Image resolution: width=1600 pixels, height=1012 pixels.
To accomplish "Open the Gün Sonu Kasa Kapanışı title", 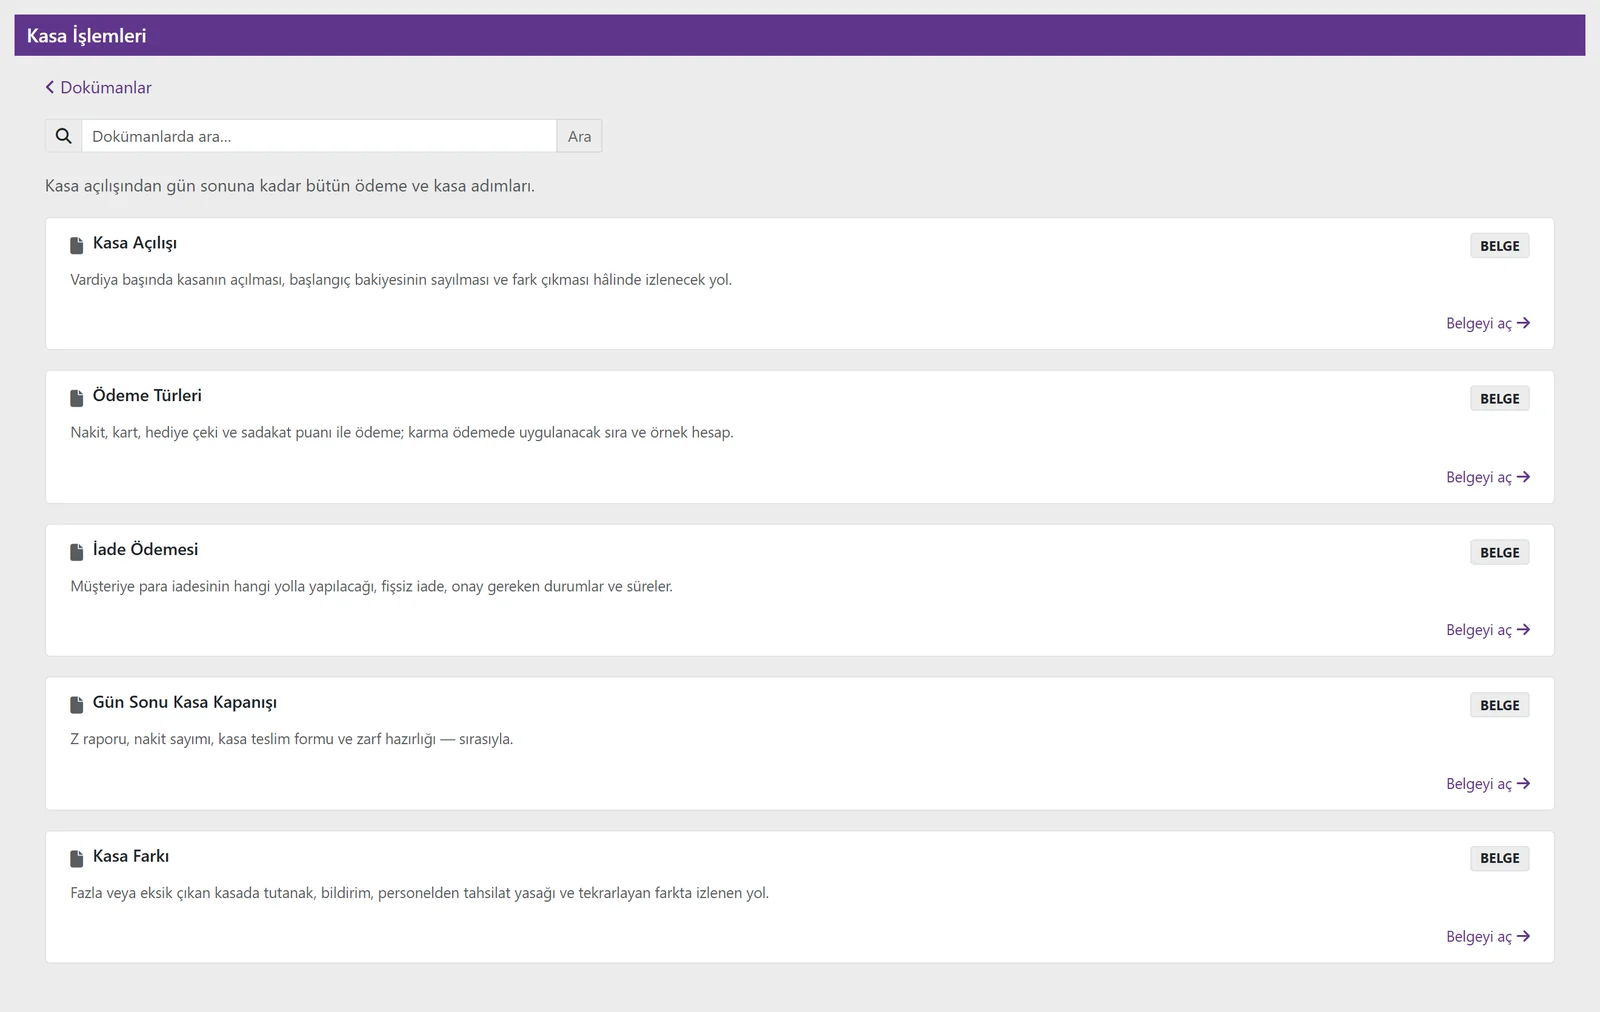I will [x=185, y=703].
